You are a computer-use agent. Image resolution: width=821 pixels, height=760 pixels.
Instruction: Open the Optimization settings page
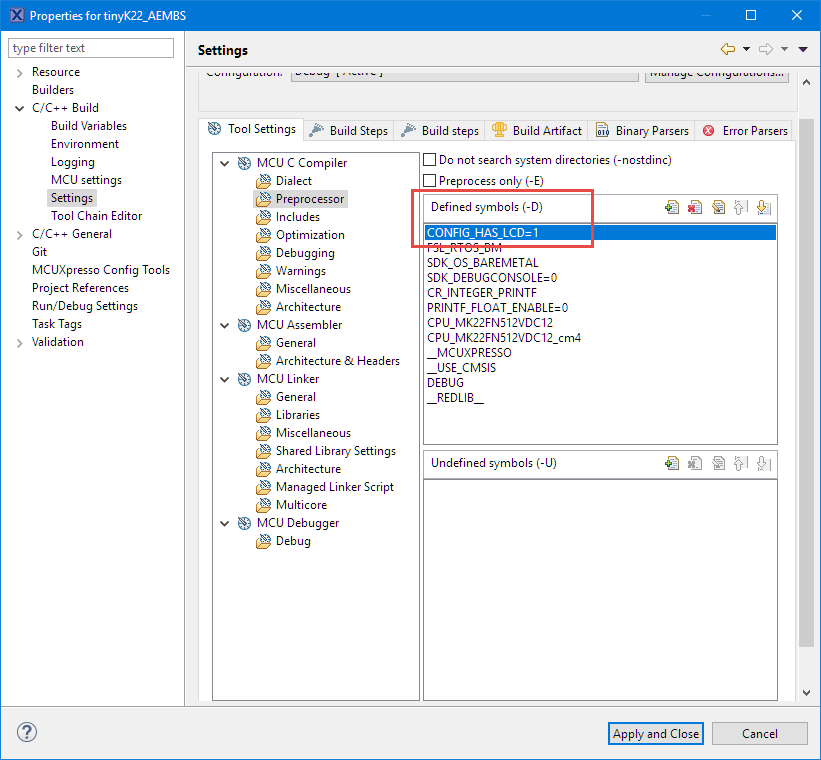[x=310, y=235]
